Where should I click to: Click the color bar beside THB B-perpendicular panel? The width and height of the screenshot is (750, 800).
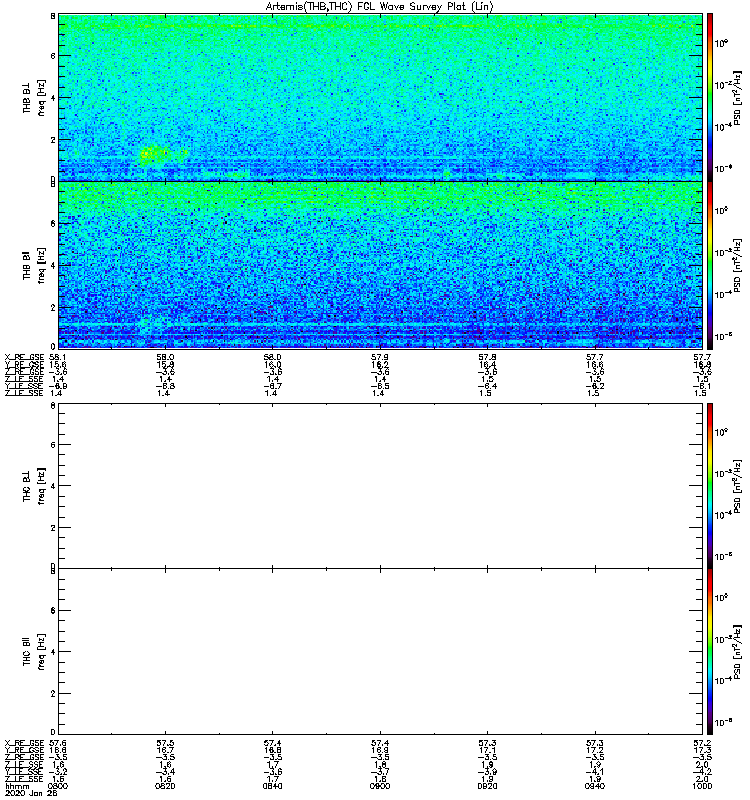click(x=710, y=97)
